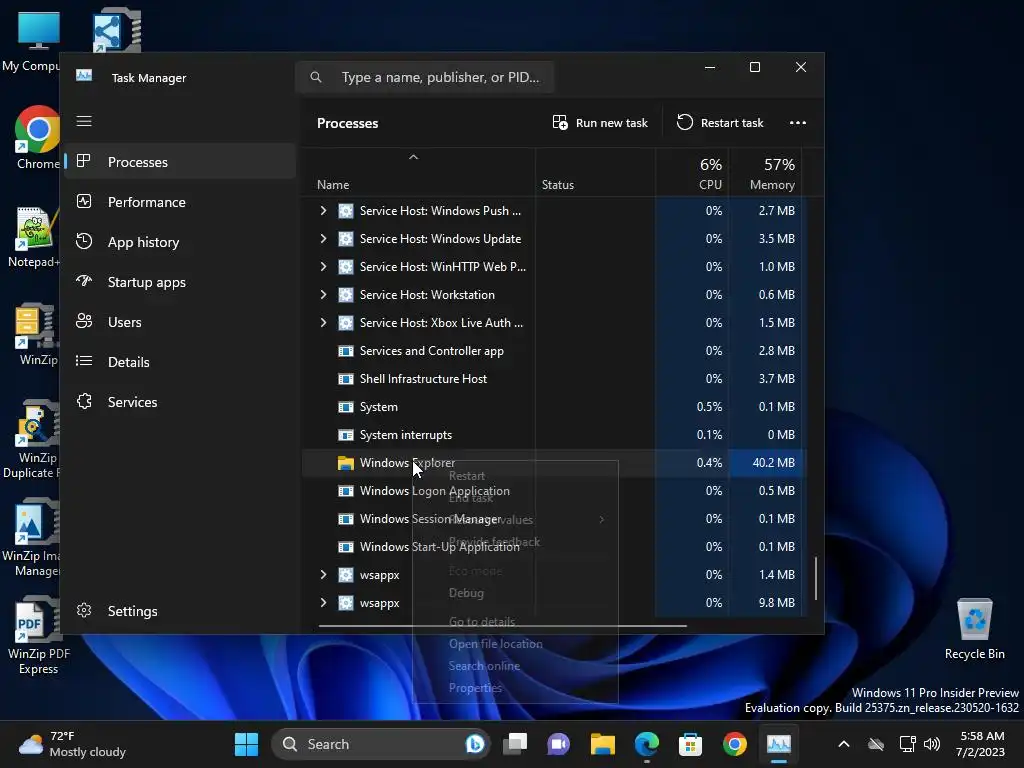Click the network icon in the system tray
Screen dimensions: 1024x768
(x=907, y=744)
